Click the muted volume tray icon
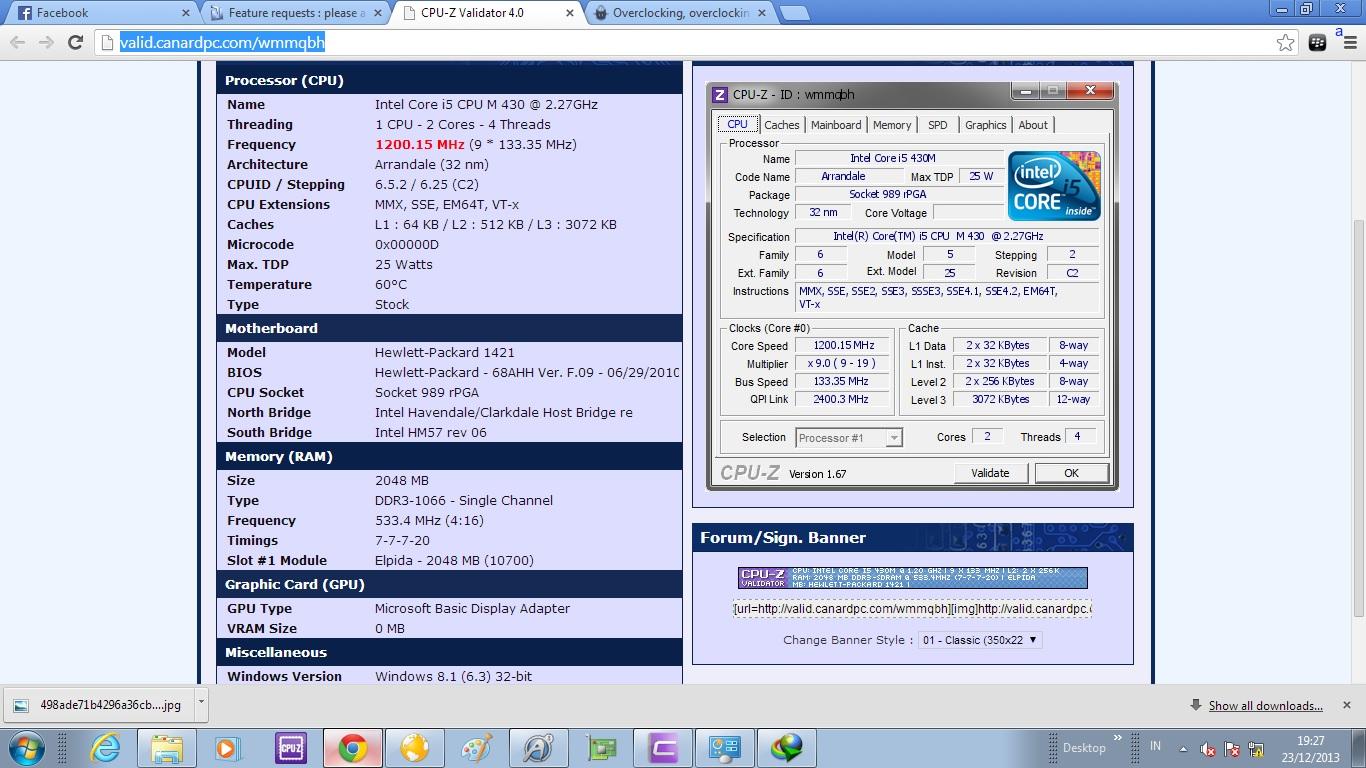The image size is (1366, 768). click(1207, 748)
